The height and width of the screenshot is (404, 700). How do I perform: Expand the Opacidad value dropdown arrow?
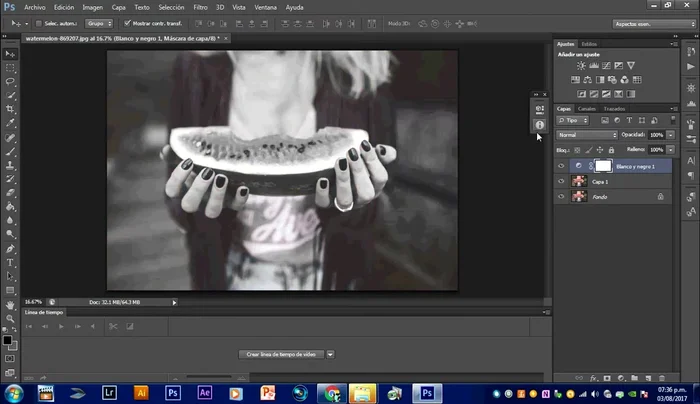[670, 134]
